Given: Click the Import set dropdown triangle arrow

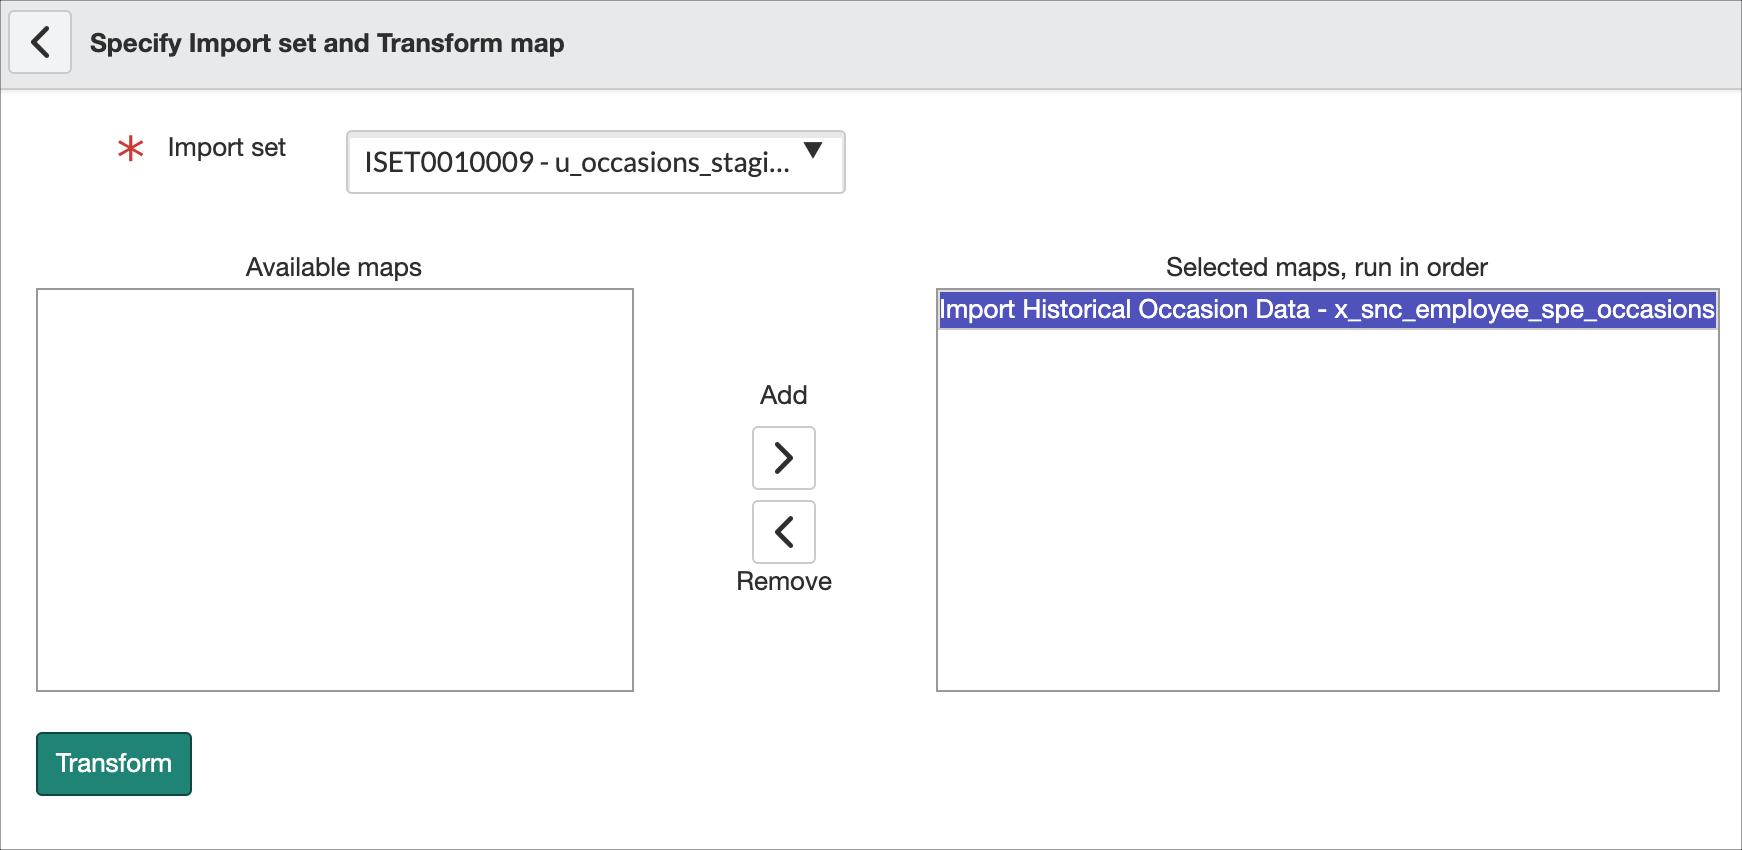Looking at the screenshot, I should pos(813,150).
